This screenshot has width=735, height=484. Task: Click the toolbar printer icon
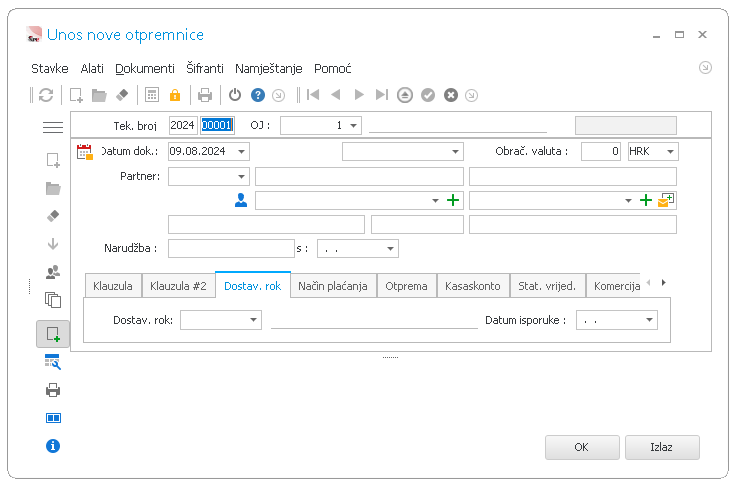(205, 95)
